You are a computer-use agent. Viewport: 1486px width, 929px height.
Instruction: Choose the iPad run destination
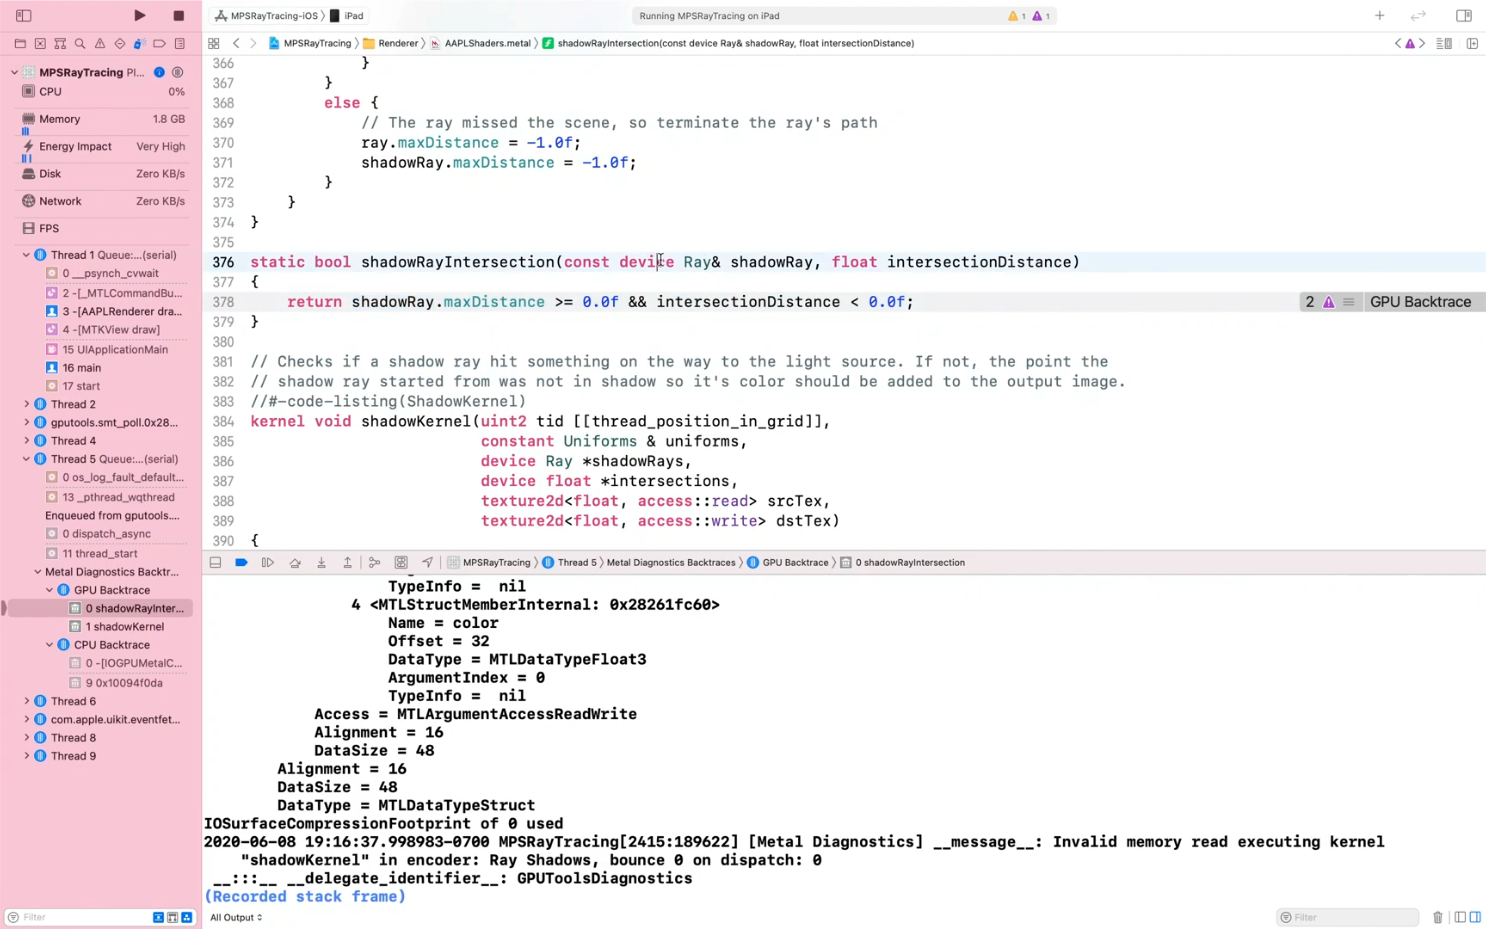click(347, 16)
